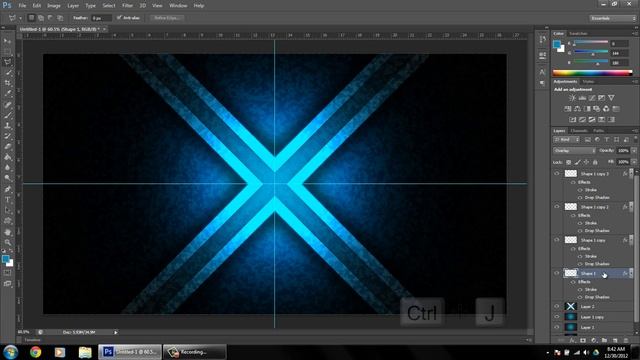Viewport: 640px width, 360px height.
Task: Add a Levels adjustment
Action: 582,98
